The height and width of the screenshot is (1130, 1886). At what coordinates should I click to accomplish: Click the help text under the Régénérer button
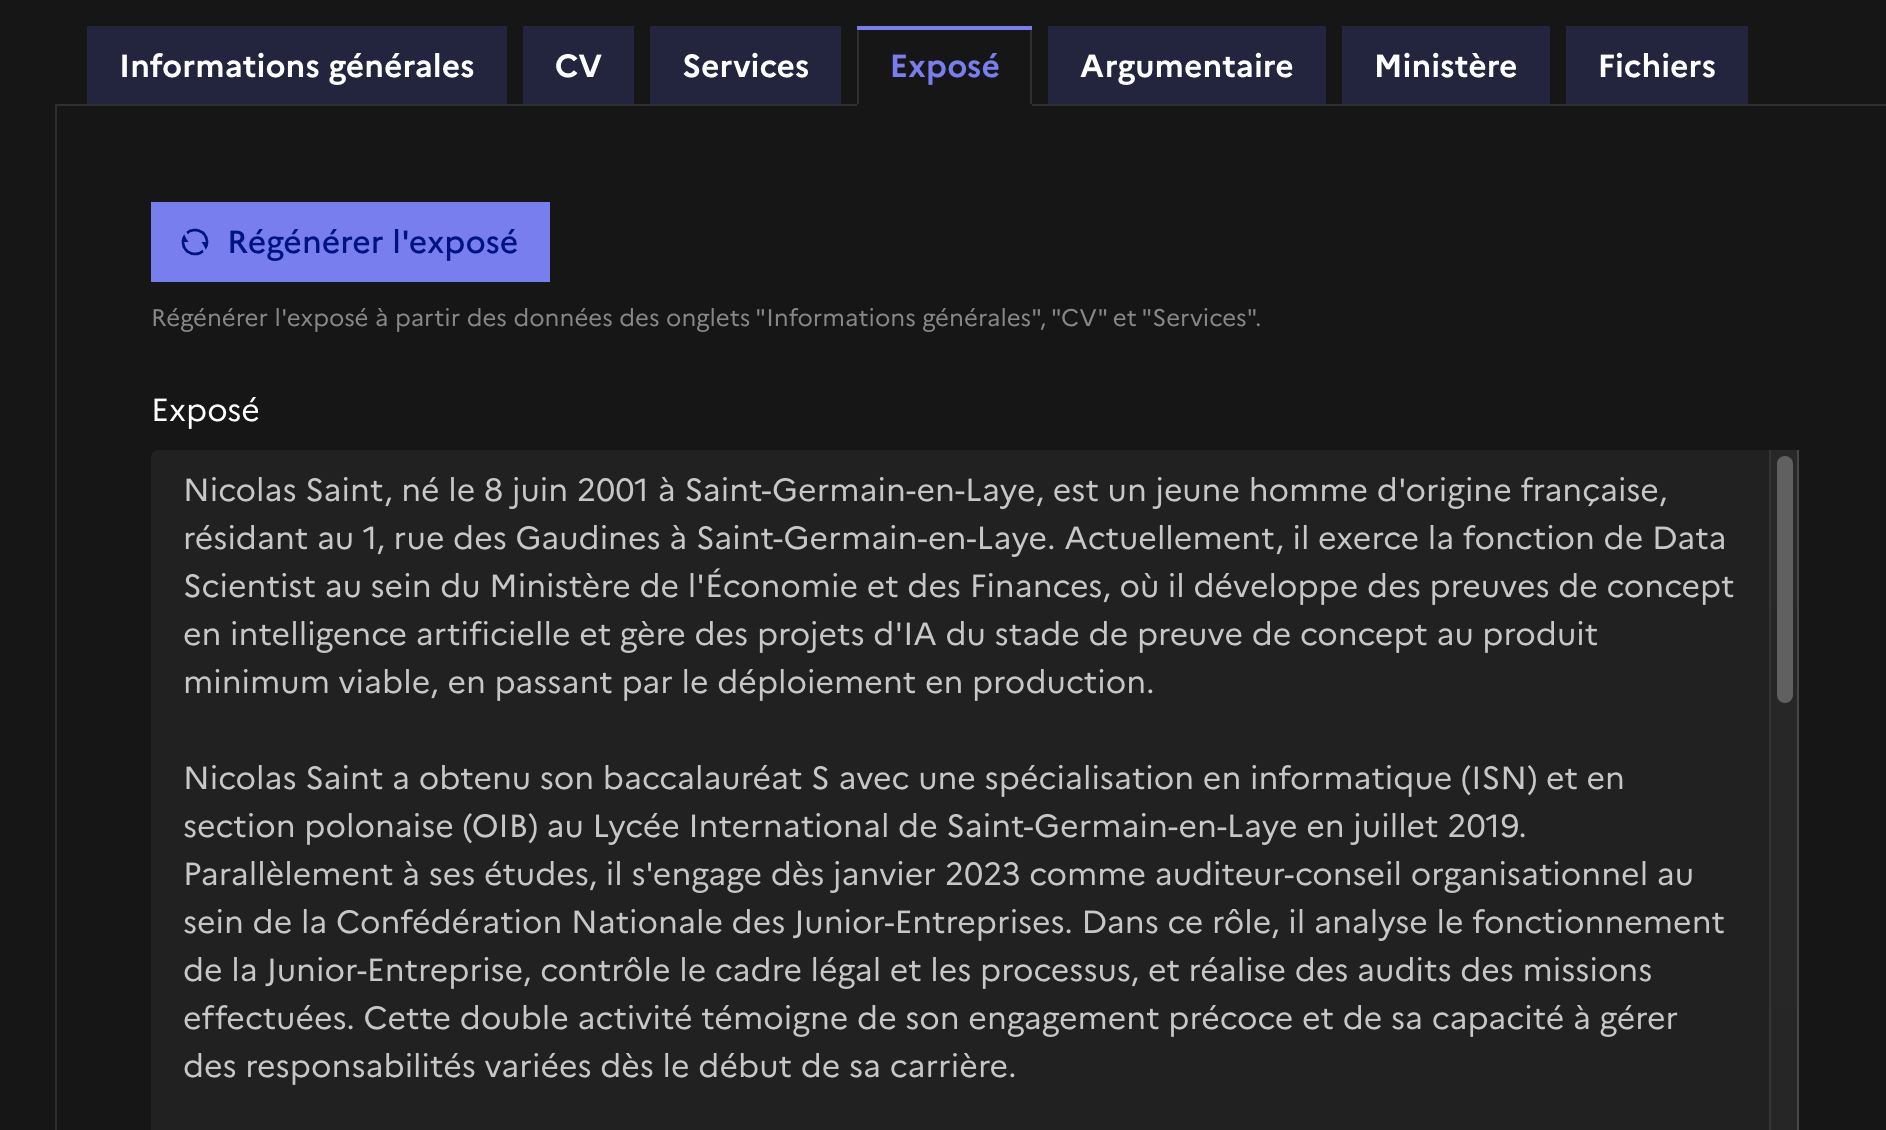click(x=705, y=318)
